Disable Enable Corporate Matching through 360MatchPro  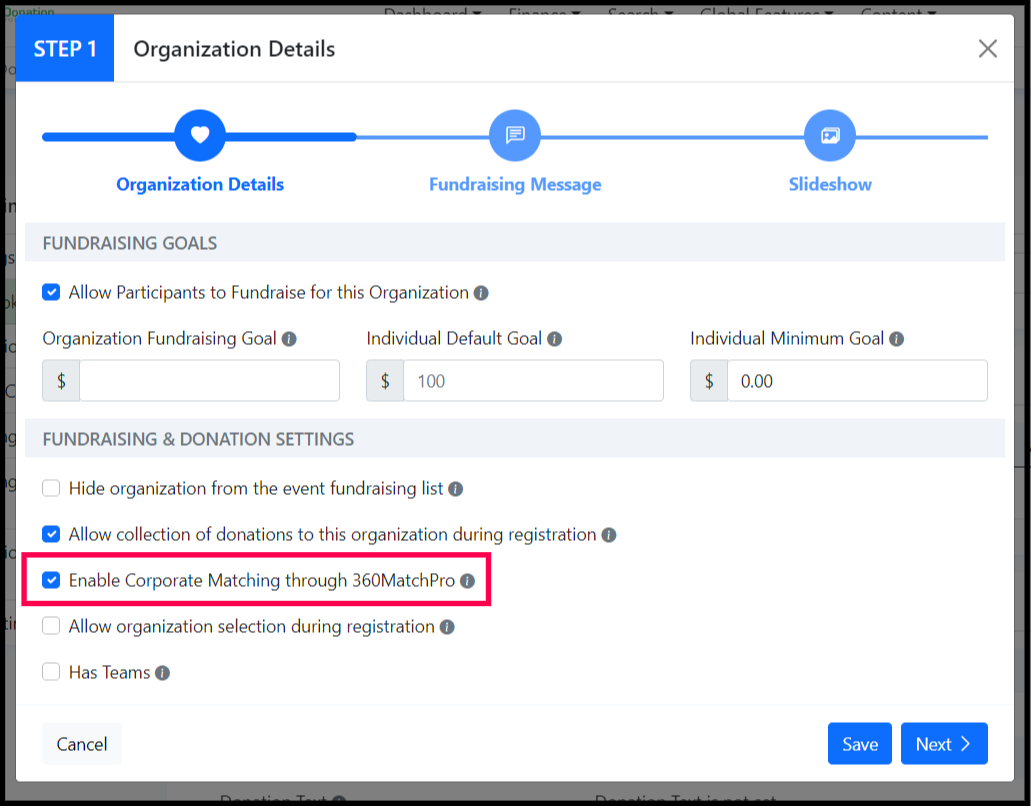(x=51, y=581)
